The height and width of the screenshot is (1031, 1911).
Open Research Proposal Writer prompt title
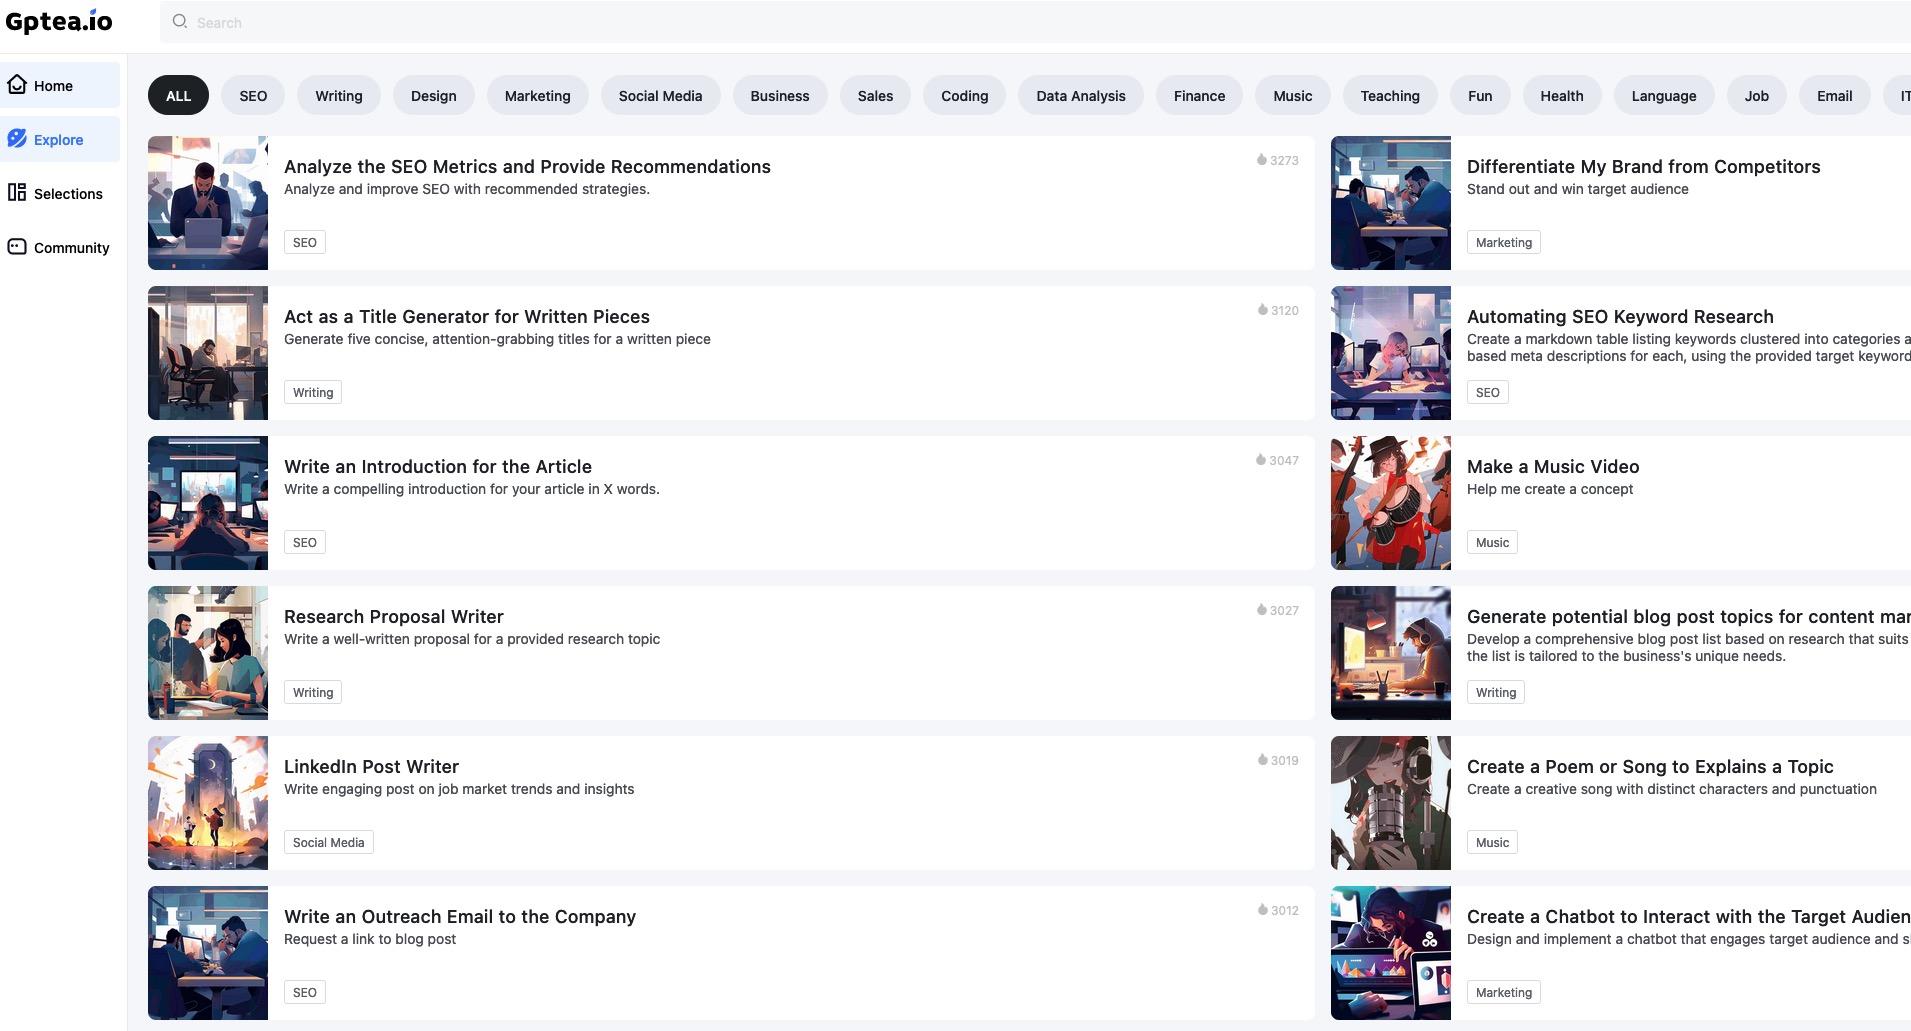click(393, 617)
